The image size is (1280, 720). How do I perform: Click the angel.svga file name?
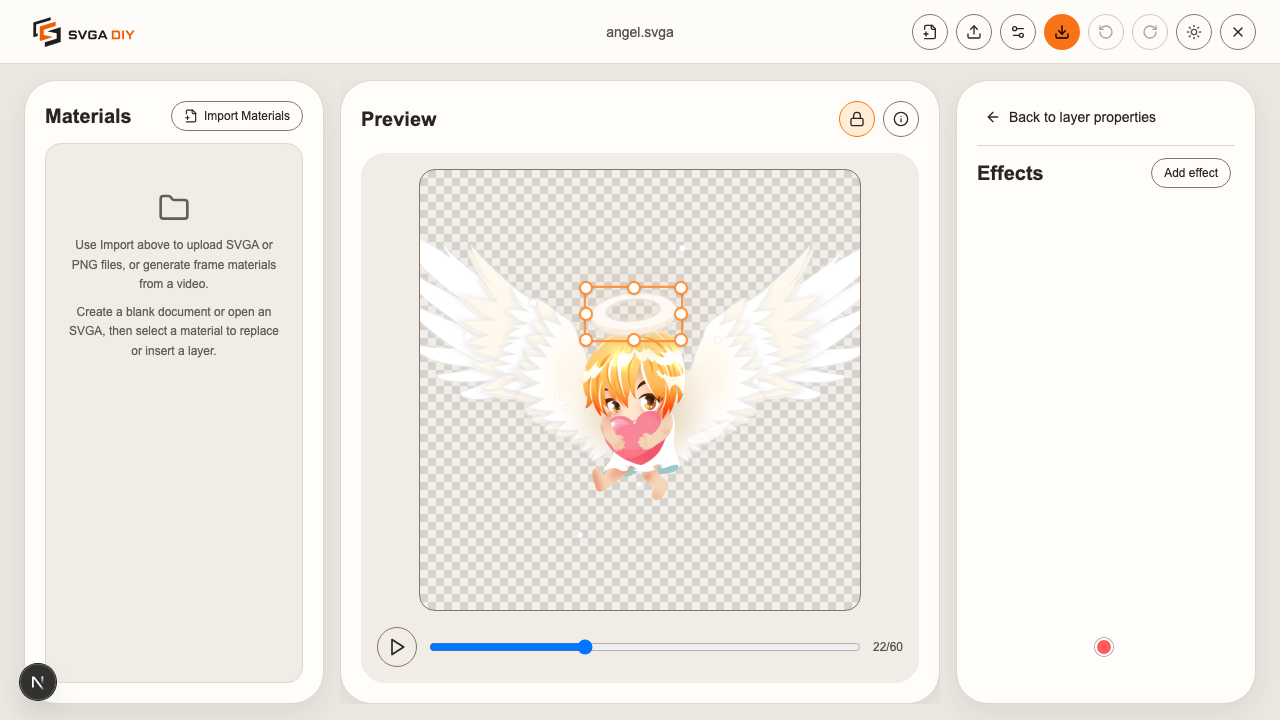pos(640,32)
